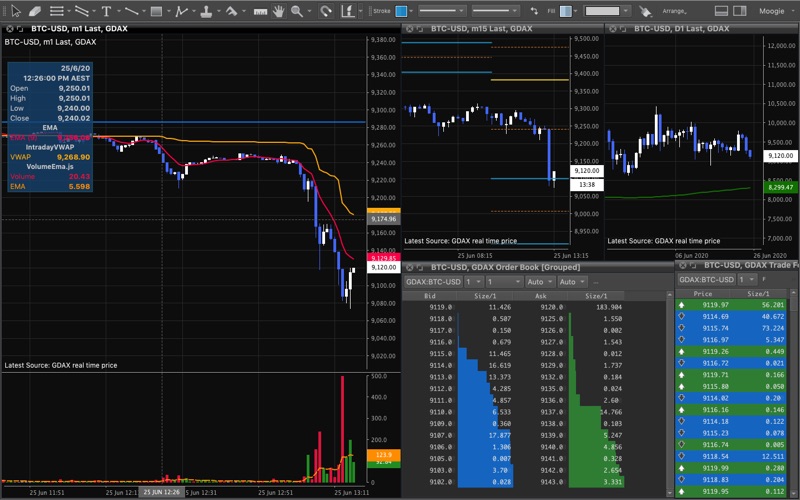Open Order Book wide grouping dropdown
This screenshot has height=500, width=800.
(x=504, y=282)
